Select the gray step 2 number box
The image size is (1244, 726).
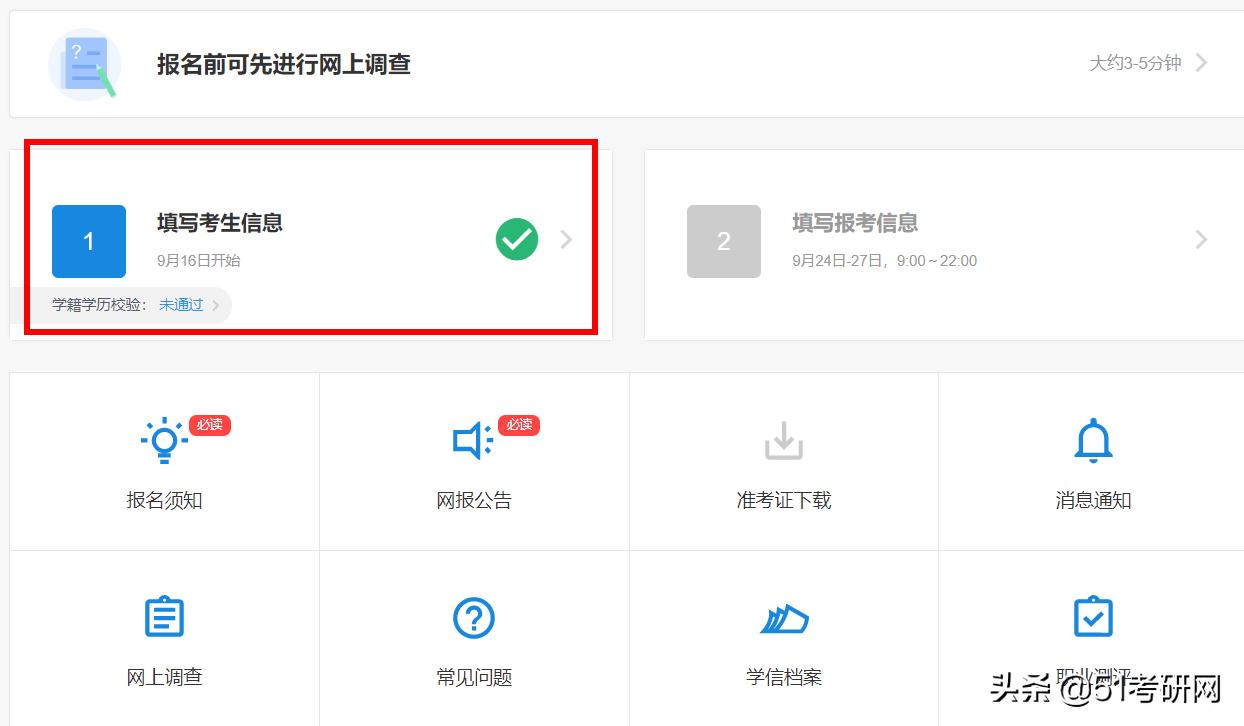click(x=724, y=241)
